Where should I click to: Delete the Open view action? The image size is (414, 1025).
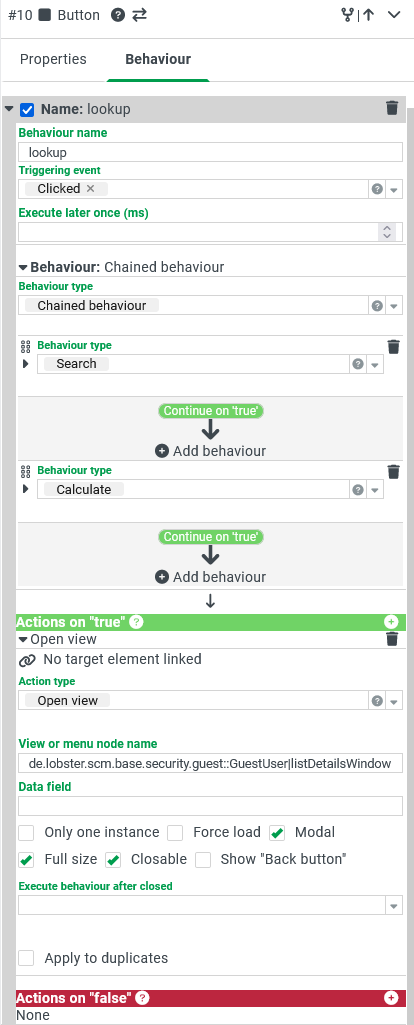tap(392, 639)
